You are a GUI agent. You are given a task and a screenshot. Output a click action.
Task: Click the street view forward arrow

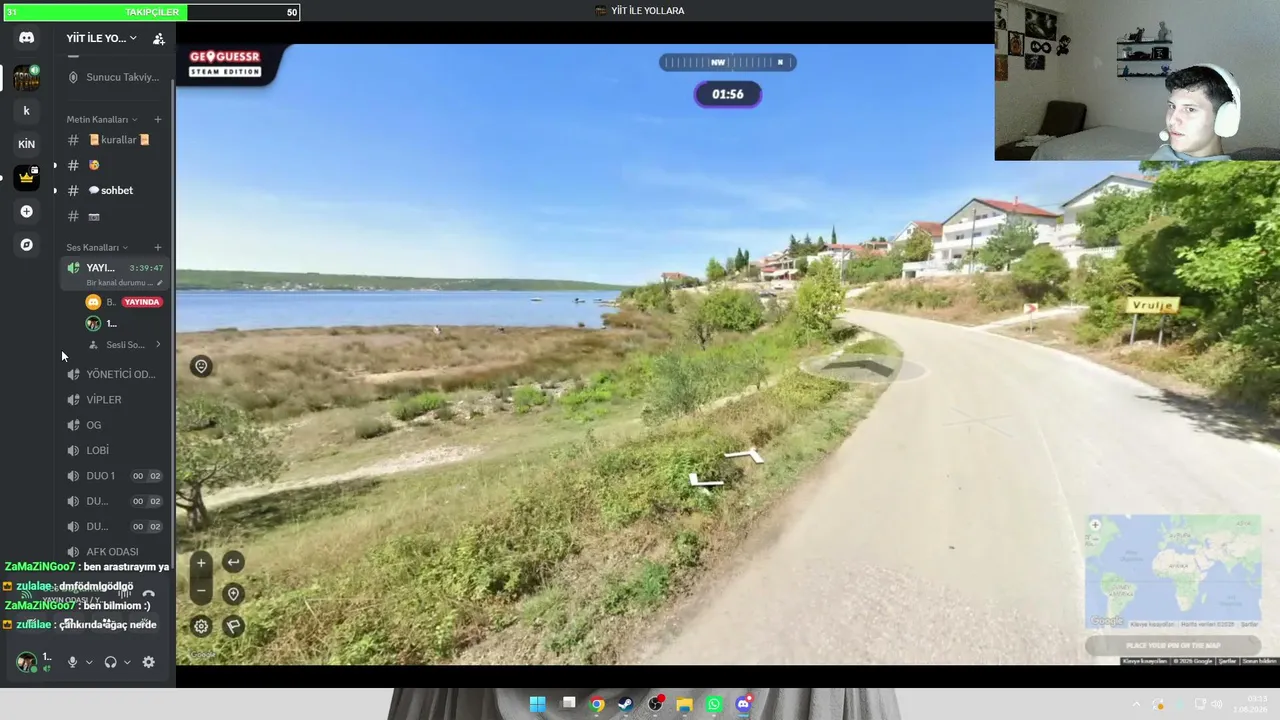[x=863, y=370]
